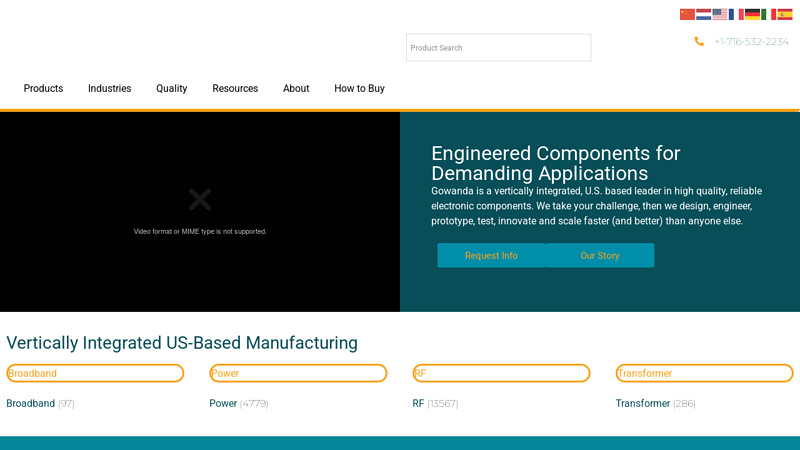This screenshot has height=450, width=800.
Task: Expand the Quality navigation menu
Action: (x=171, y=89)
